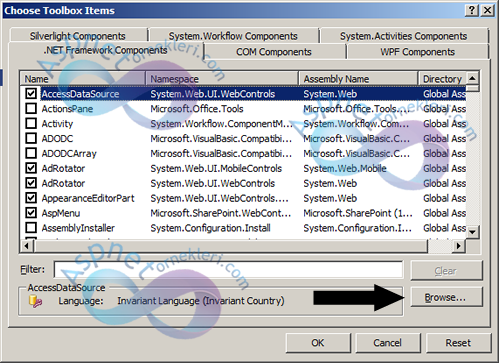The width and height of the screenshot is (499, 363).
Task: Sort by Assembly Name column header
Action: coord(358,79)
